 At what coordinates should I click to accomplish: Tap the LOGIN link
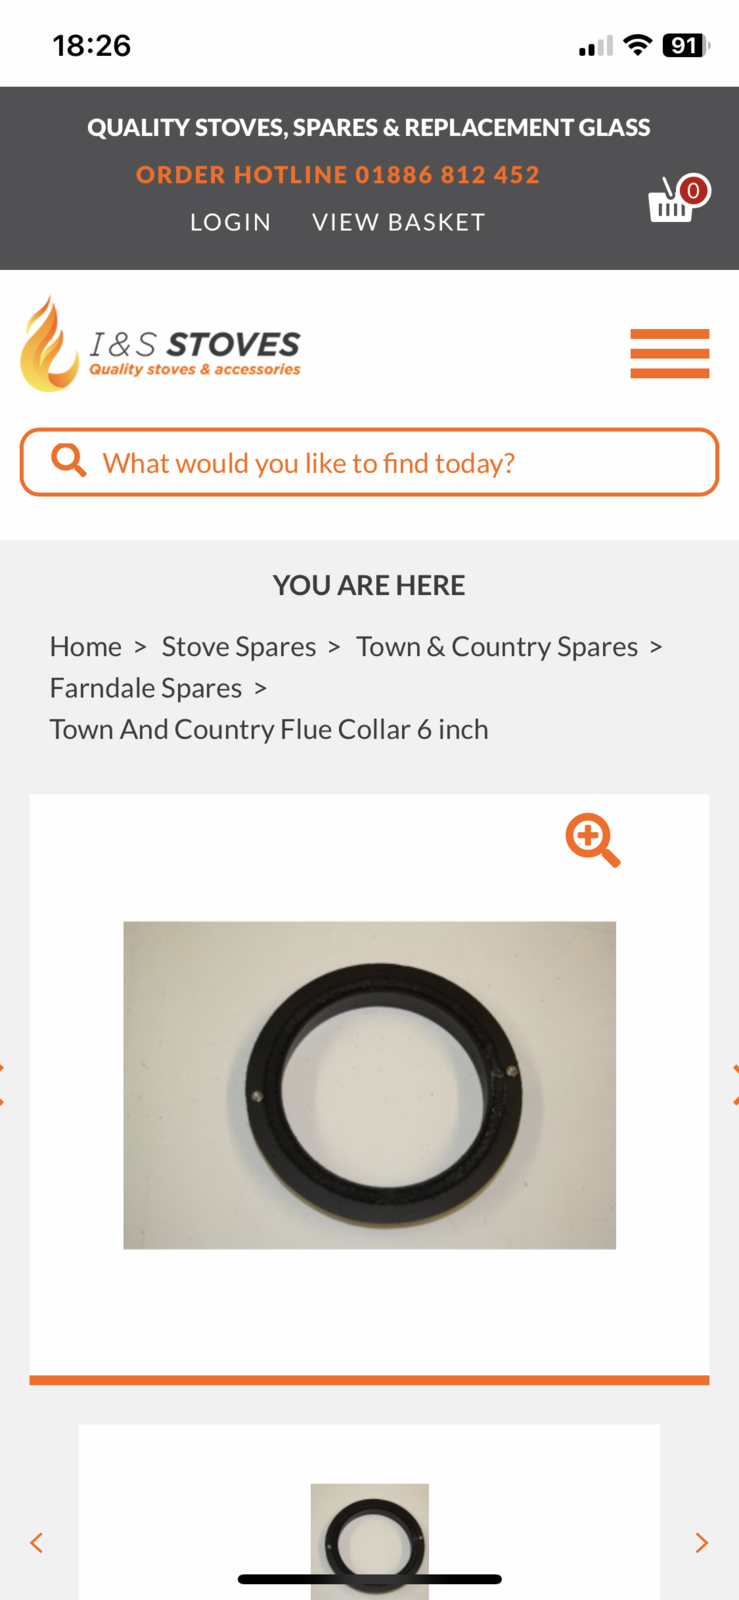230,222
